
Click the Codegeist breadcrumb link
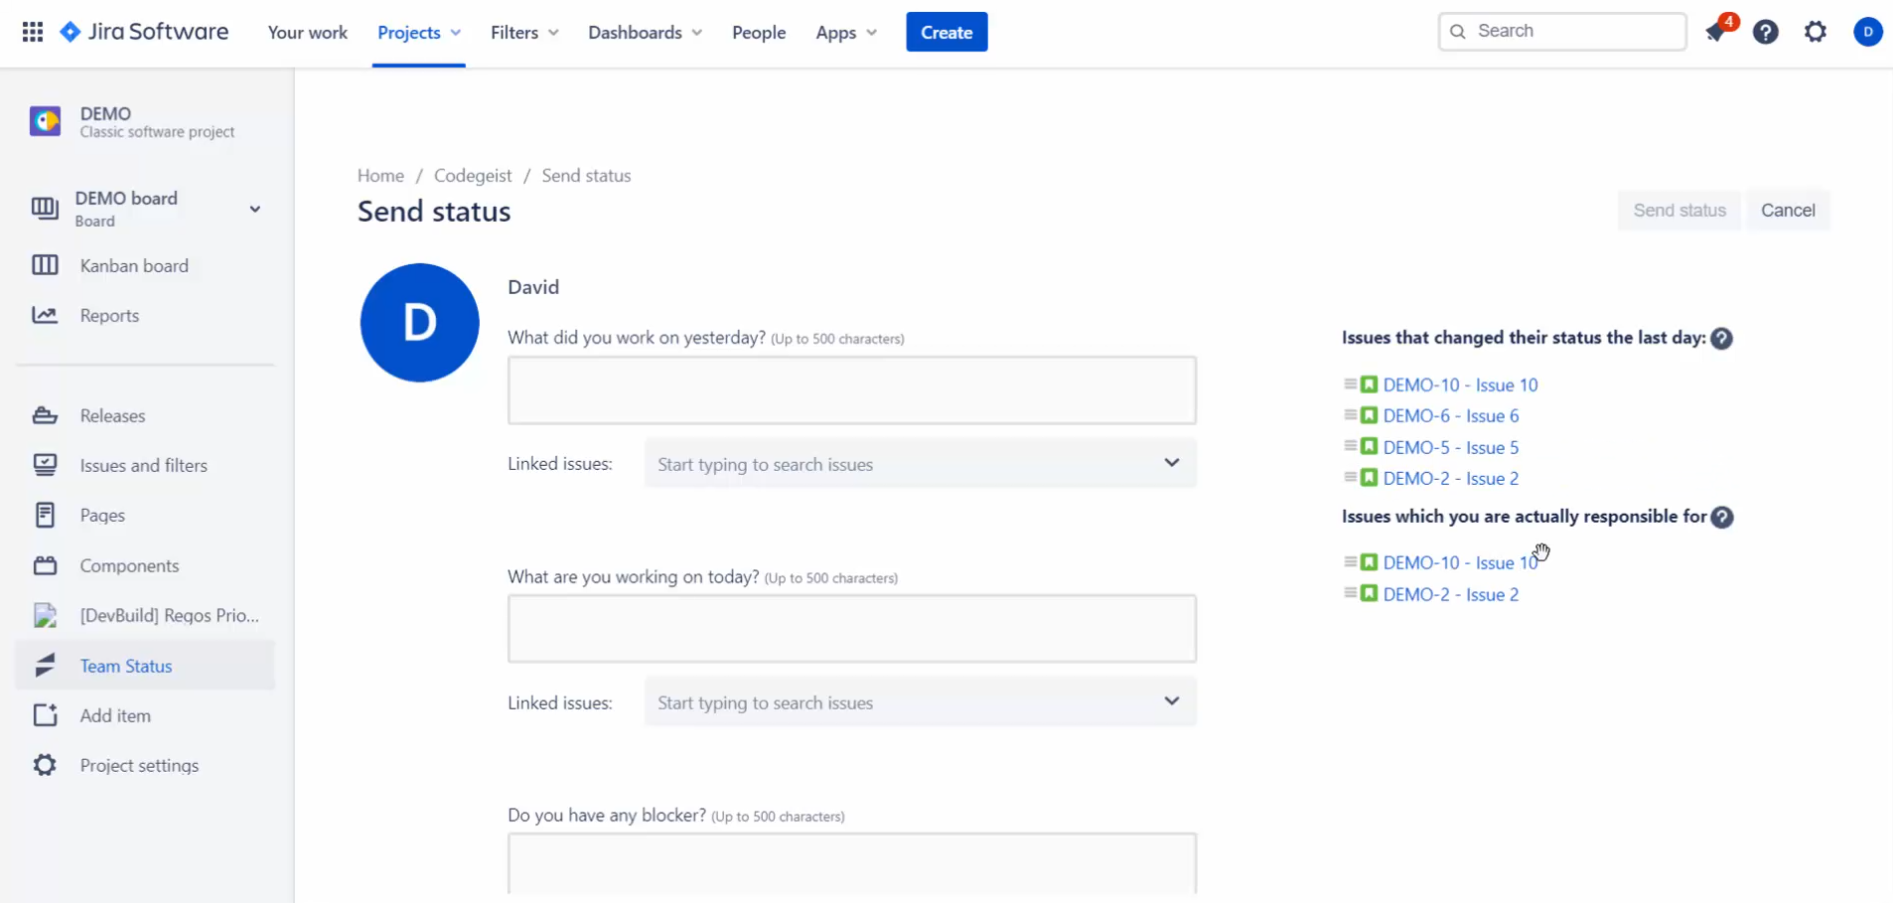(472, 176)
